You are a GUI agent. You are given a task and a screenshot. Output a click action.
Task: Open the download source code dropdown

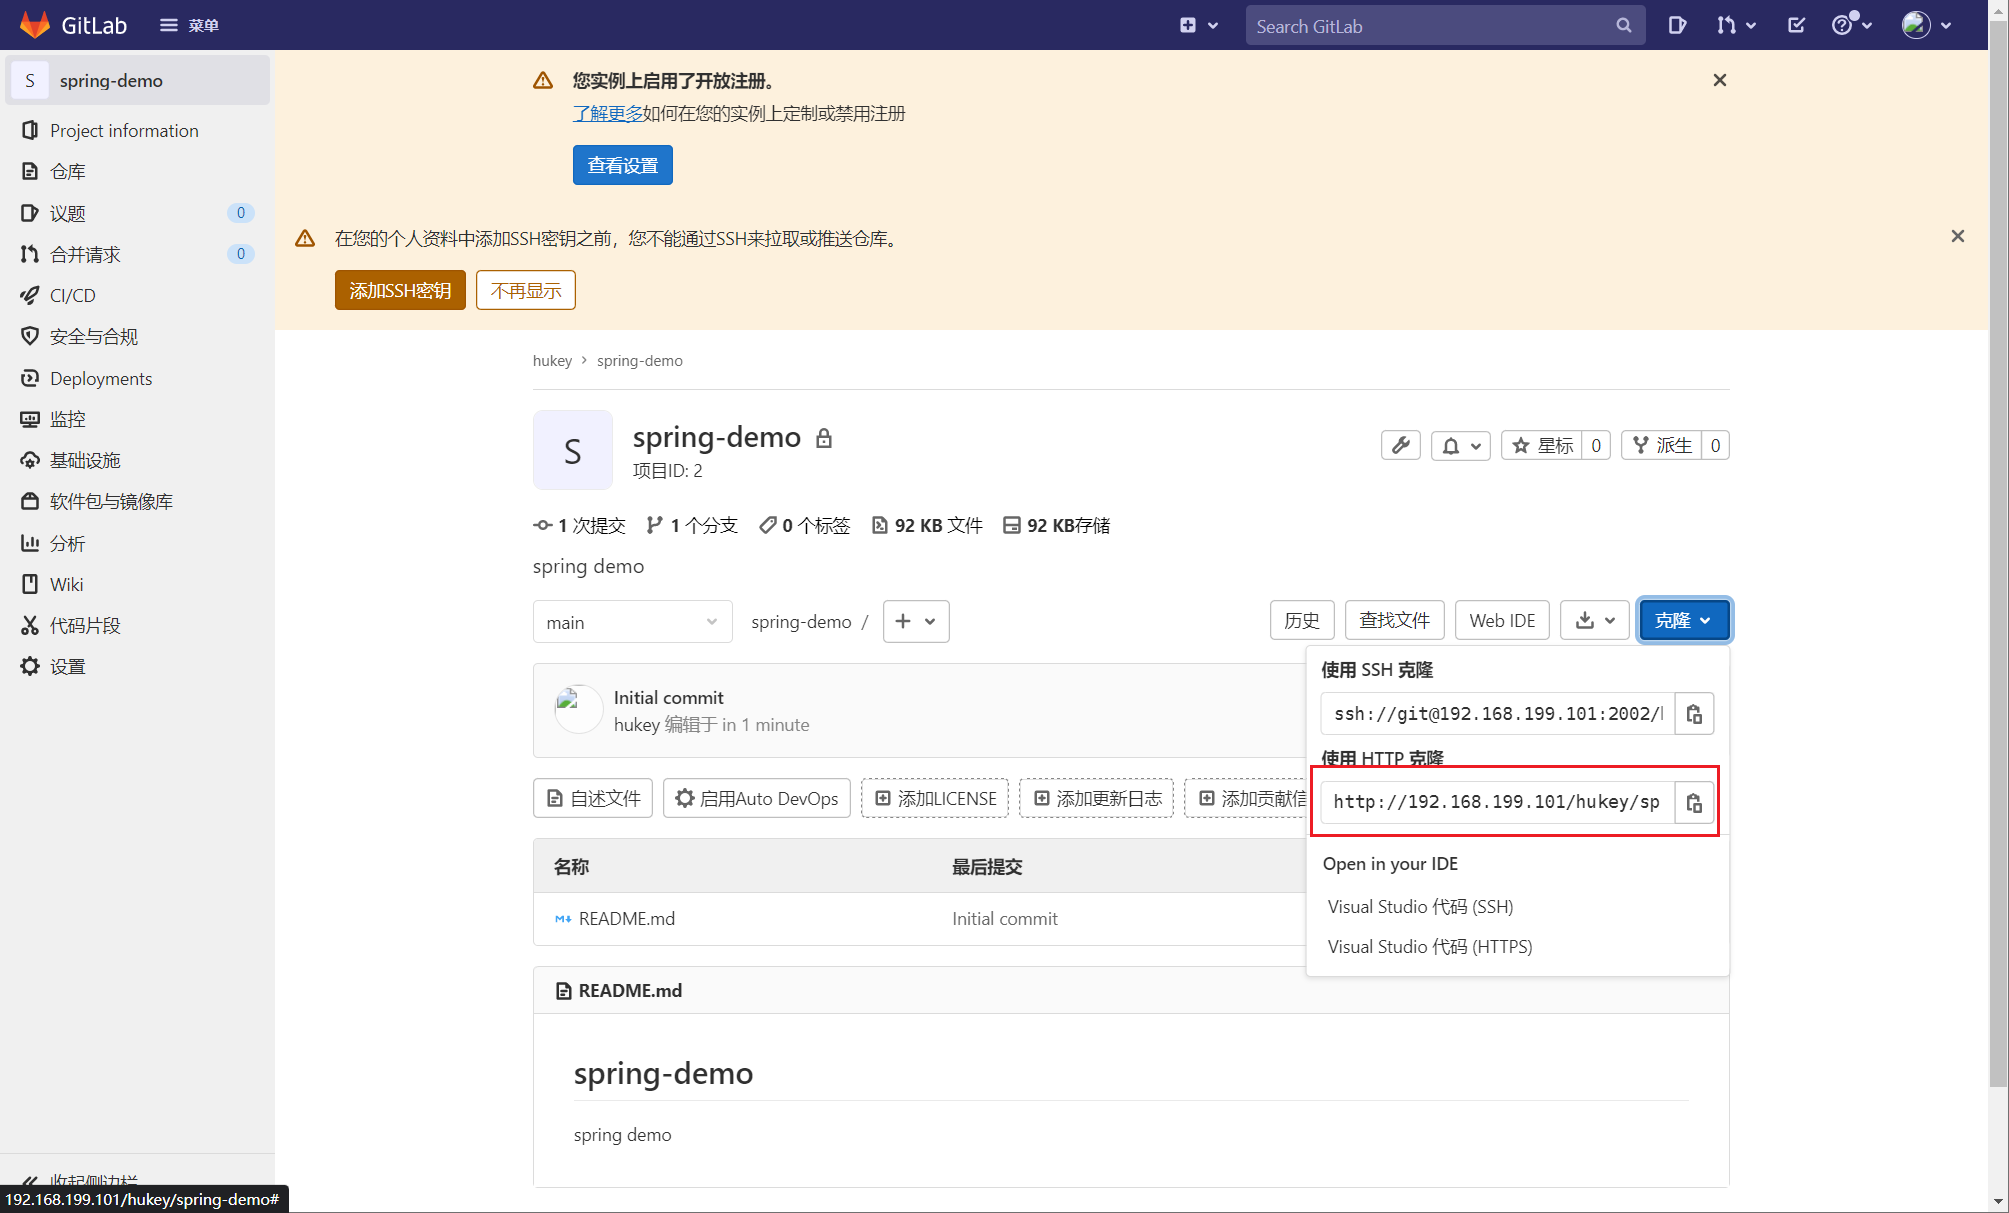pos(1595,620)
